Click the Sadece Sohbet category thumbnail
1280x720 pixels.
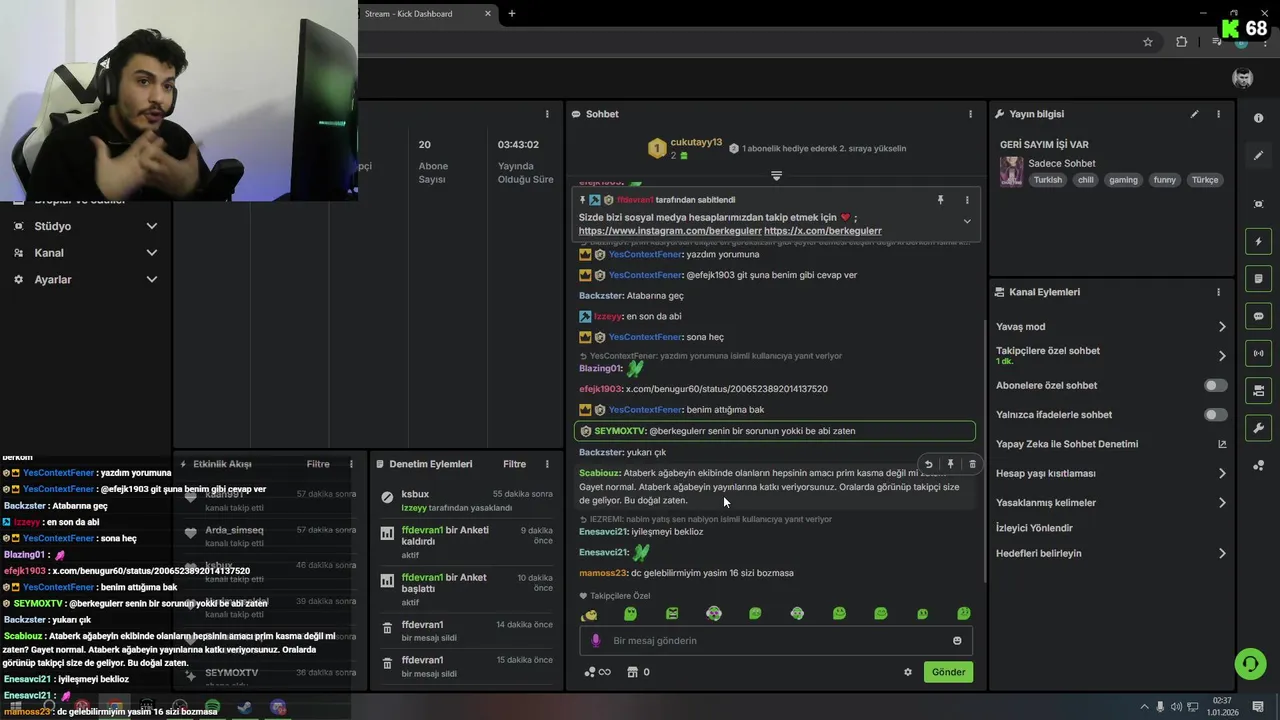coord(1012,171)
